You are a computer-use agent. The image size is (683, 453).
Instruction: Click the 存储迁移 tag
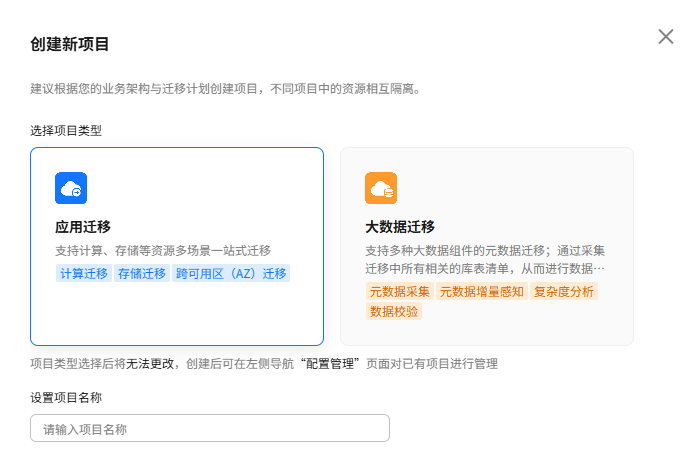point(142,274)
